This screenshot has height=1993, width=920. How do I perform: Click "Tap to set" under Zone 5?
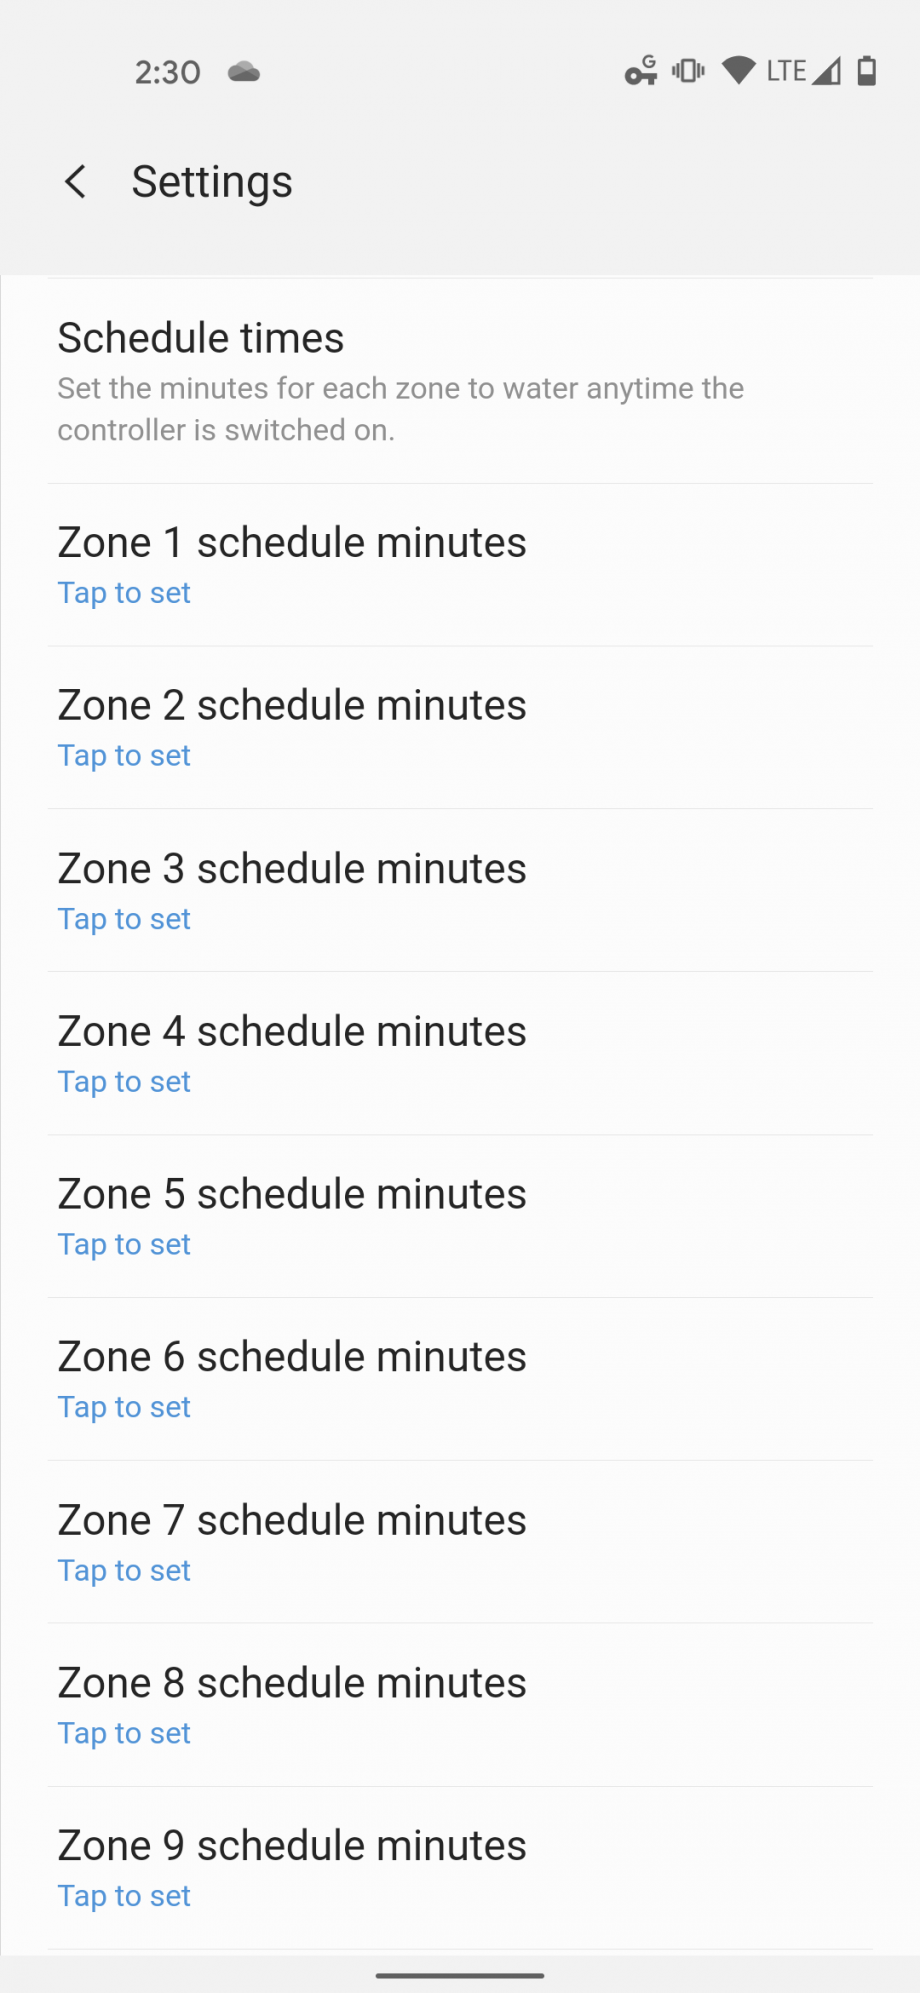click(124, 1245)
